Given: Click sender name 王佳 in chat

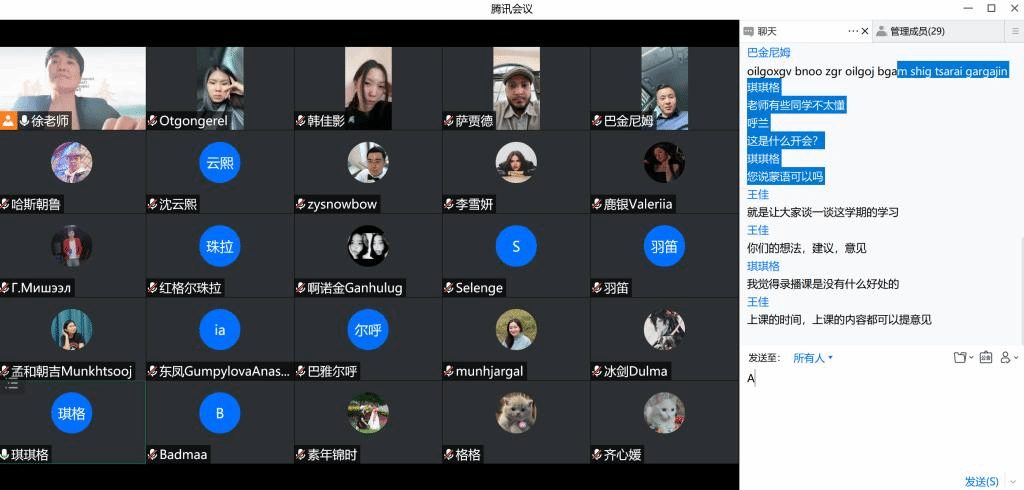Looking at the screenshot, I should (757, 195).
